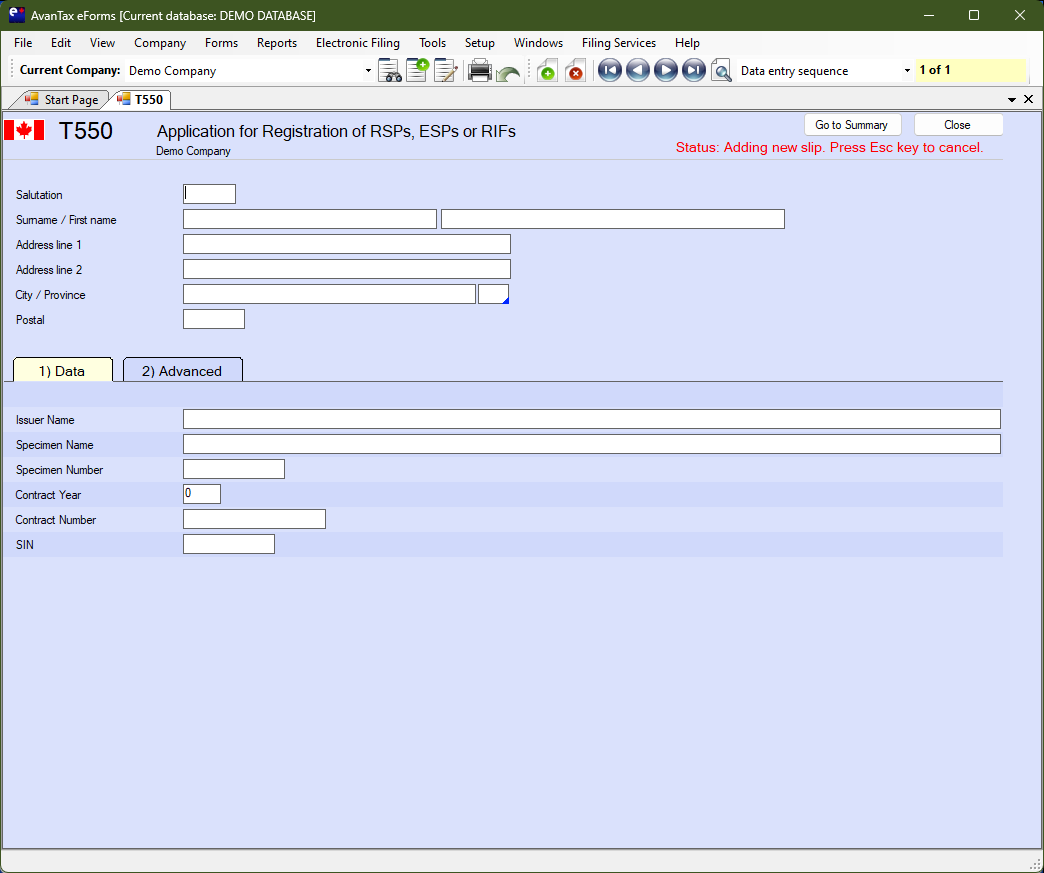
Task: Switch to the 2) Advanced tab
Action: 182,371
